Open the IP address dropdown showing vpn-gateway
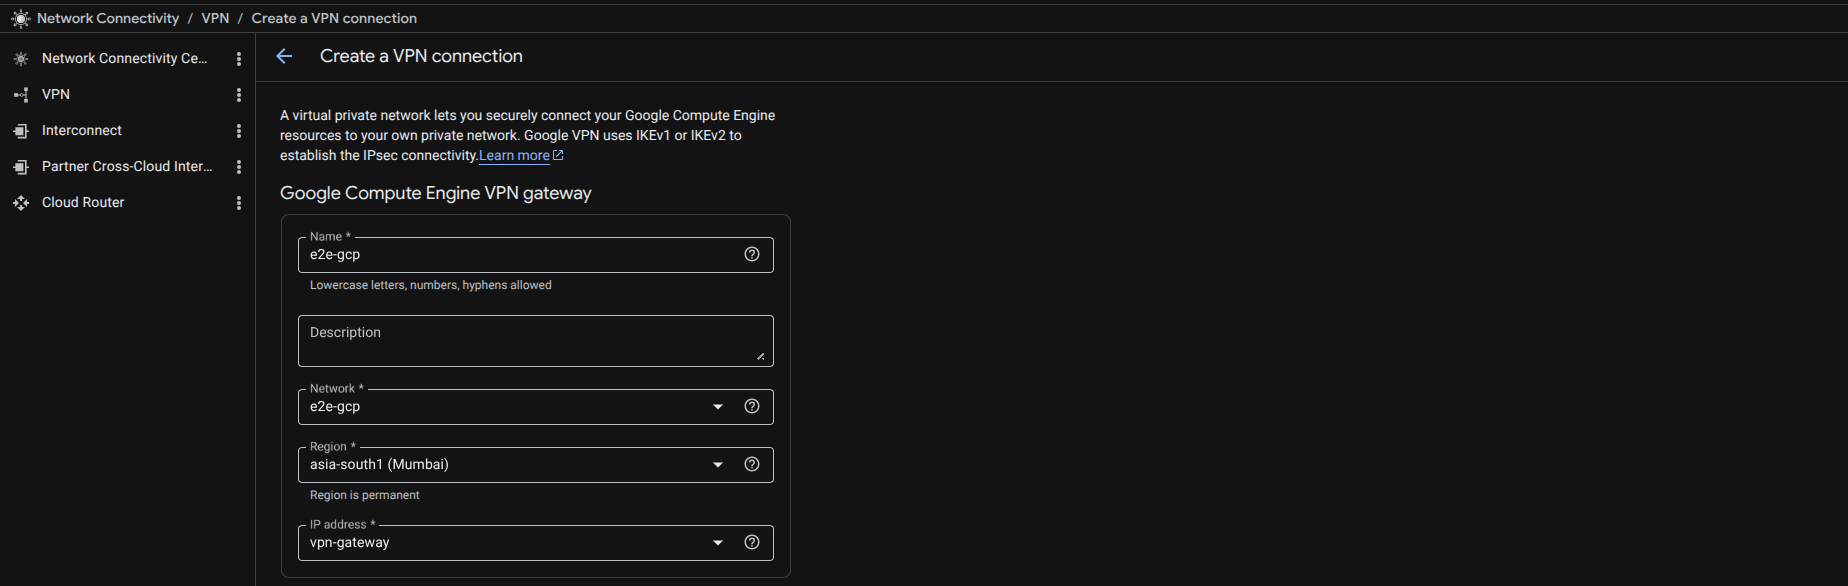This screenshot has height=586, width=1848. click(x=535, y=543)
